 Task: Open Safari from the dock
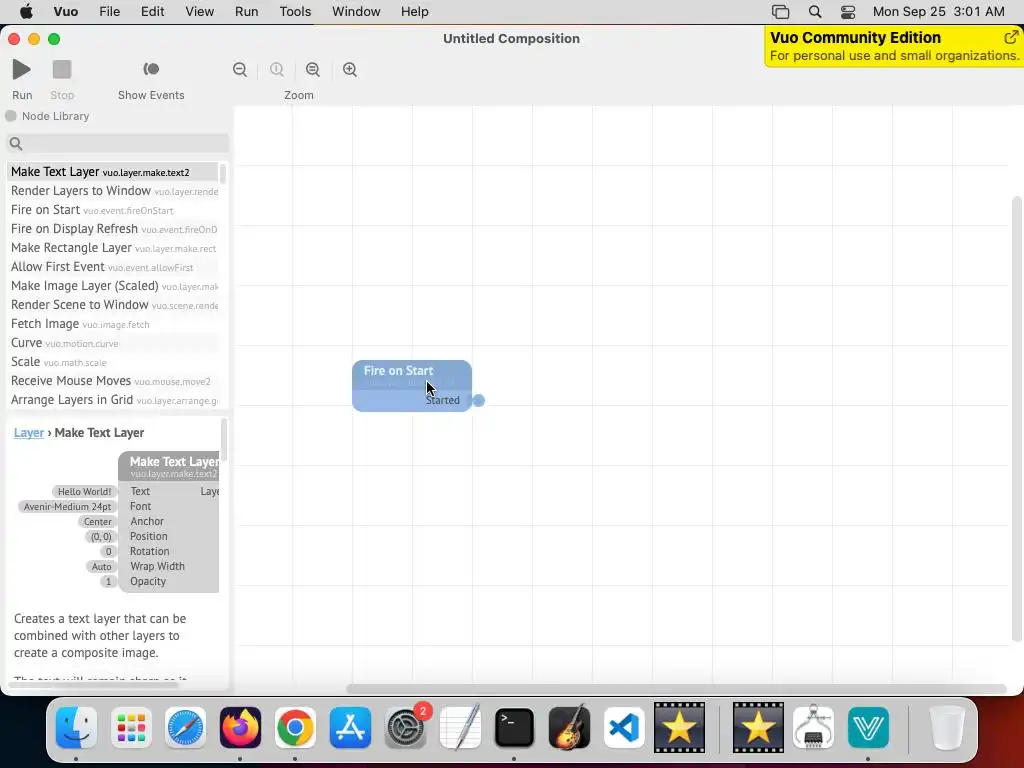click(185, 727)
